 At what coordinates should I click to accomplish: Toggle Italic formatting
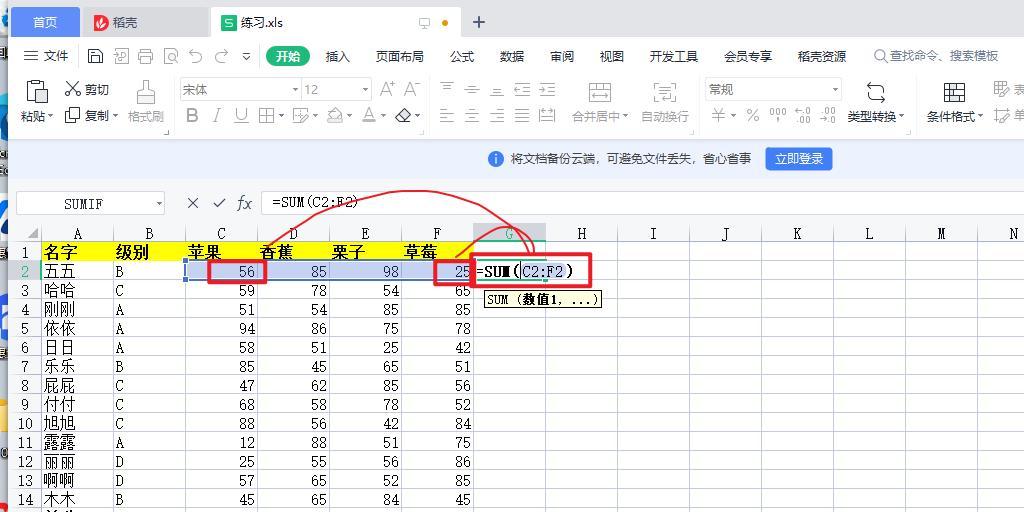point(217,116)
